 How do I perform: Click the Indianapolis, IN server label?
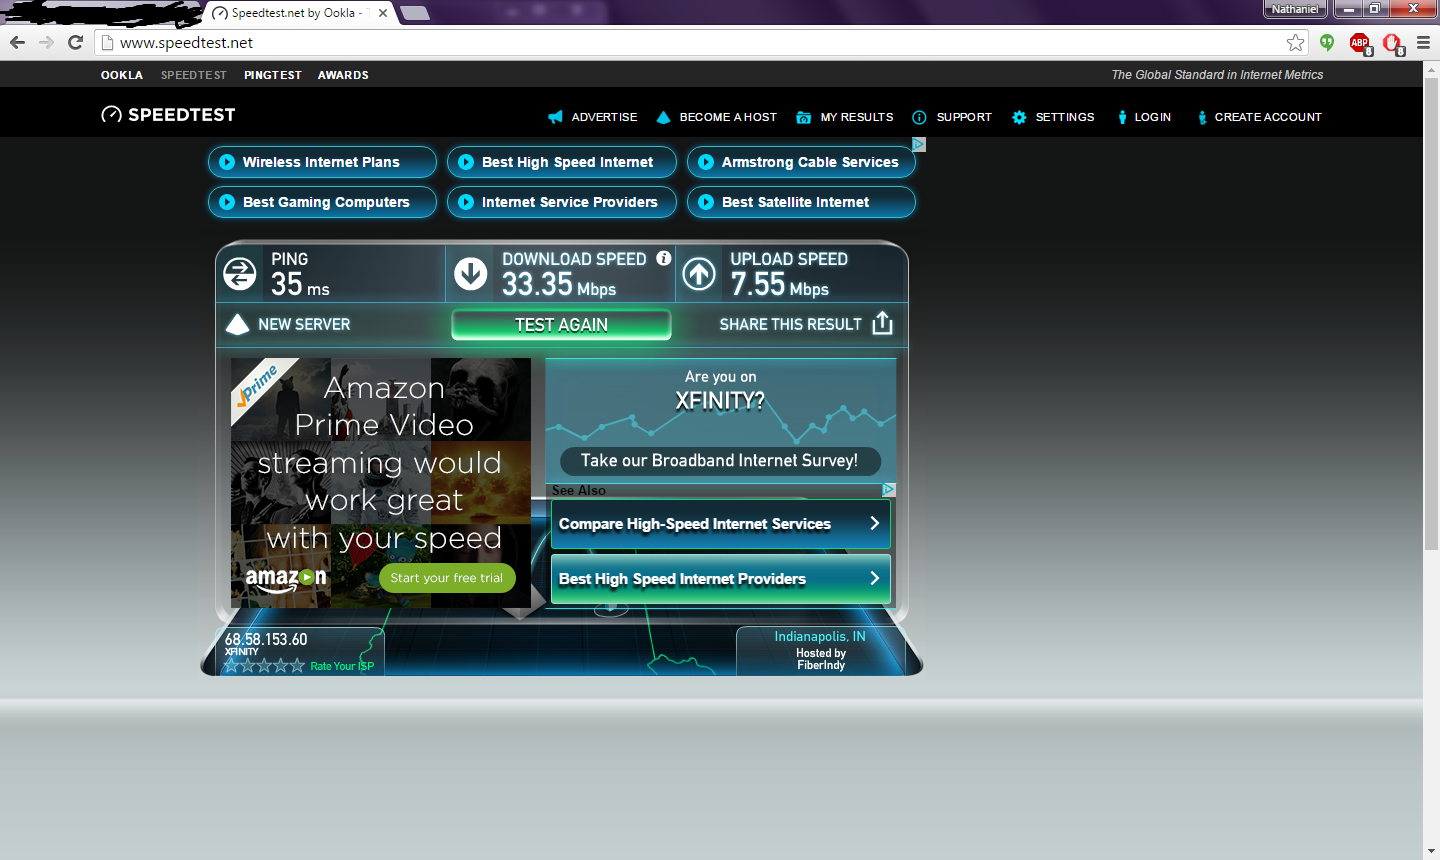pyautogui.click(x=820, y=636)
